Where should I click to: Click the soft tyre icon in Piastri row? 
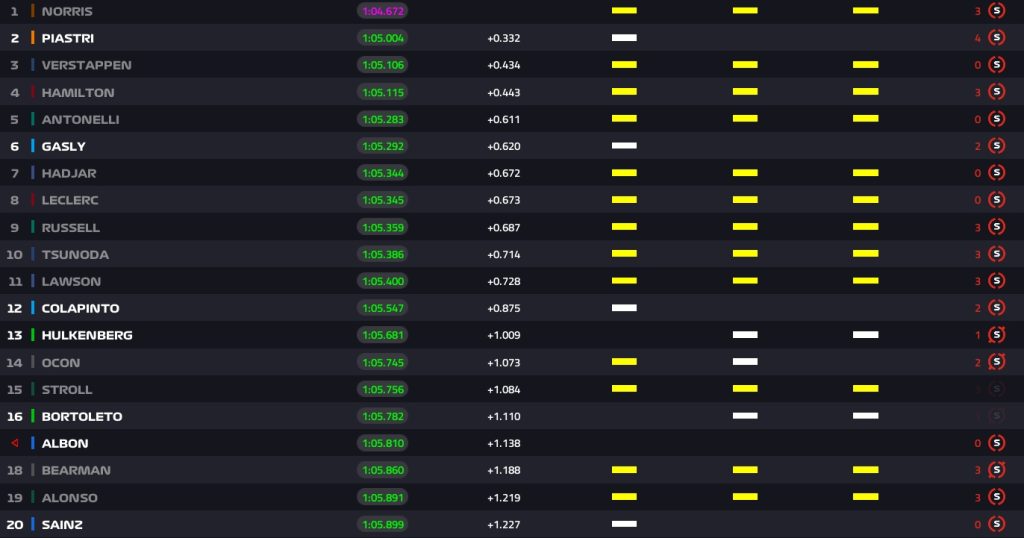click(x=996, y=38)
